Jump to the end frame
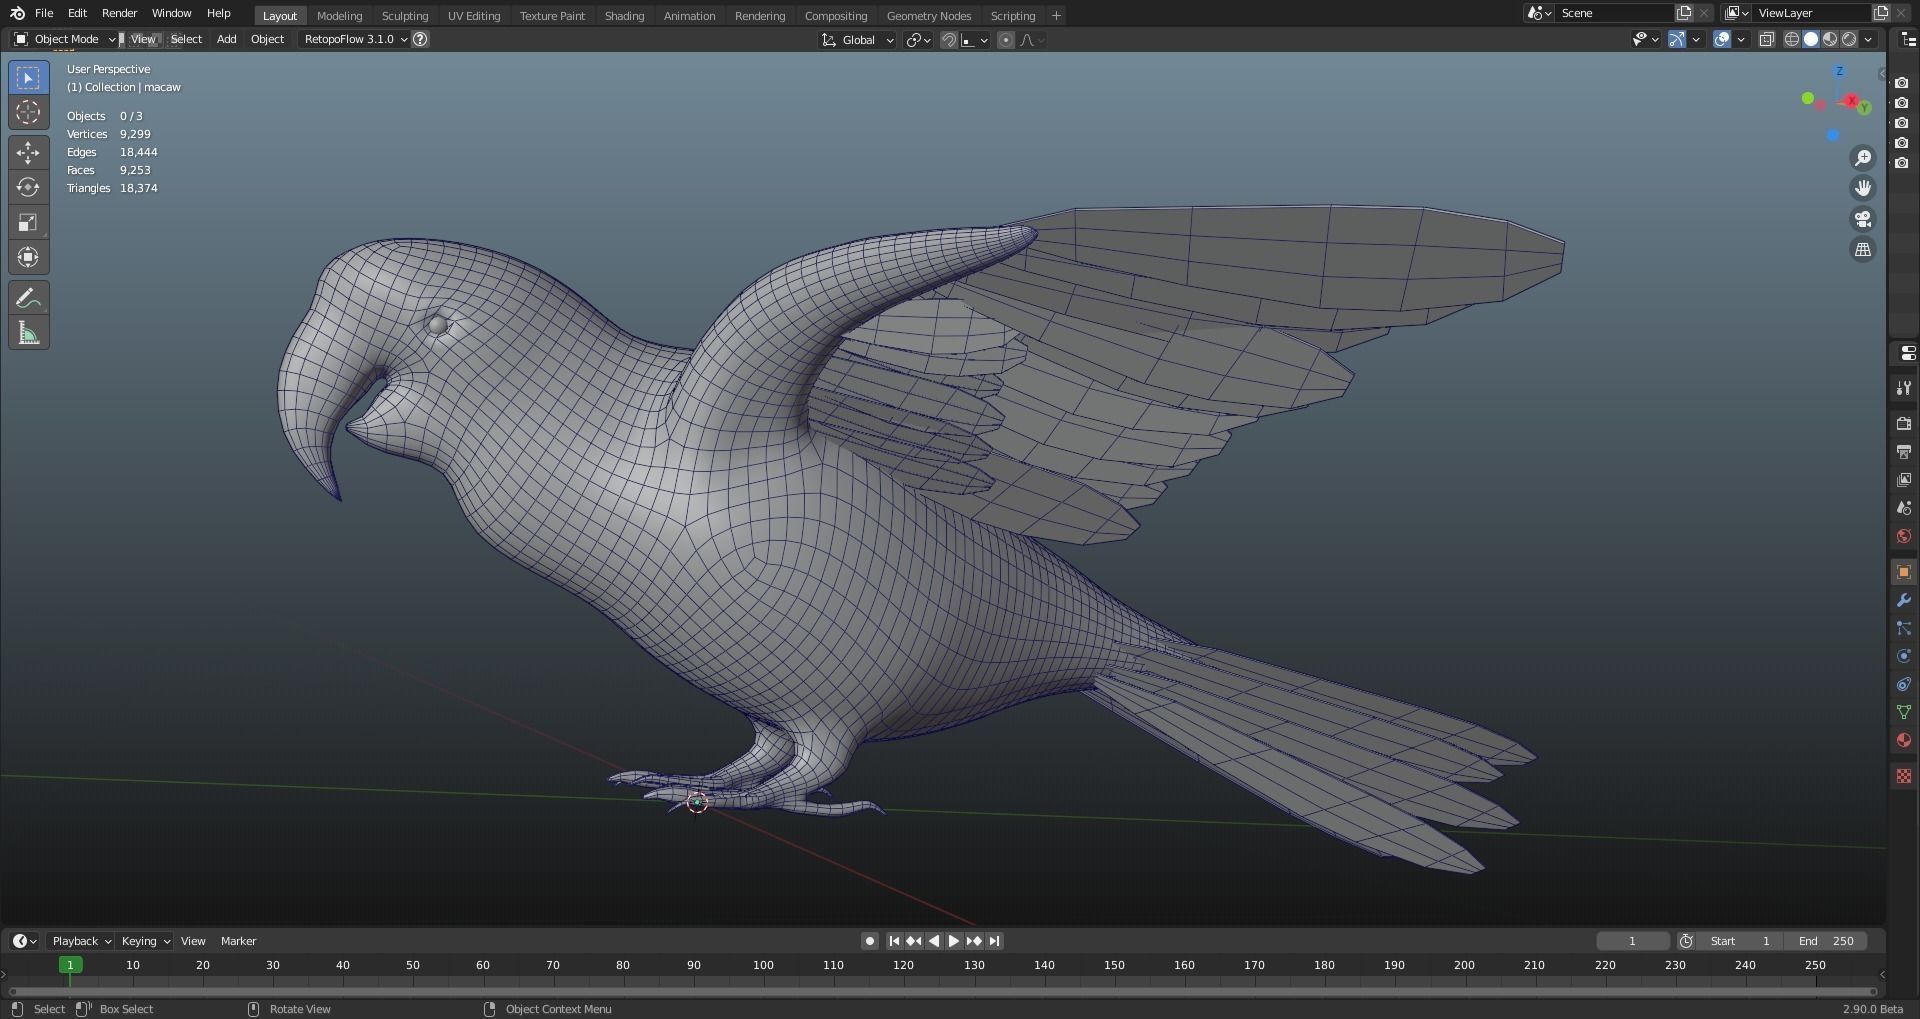The width and height of the screenshot is (1920, 1019). [994, 941]
